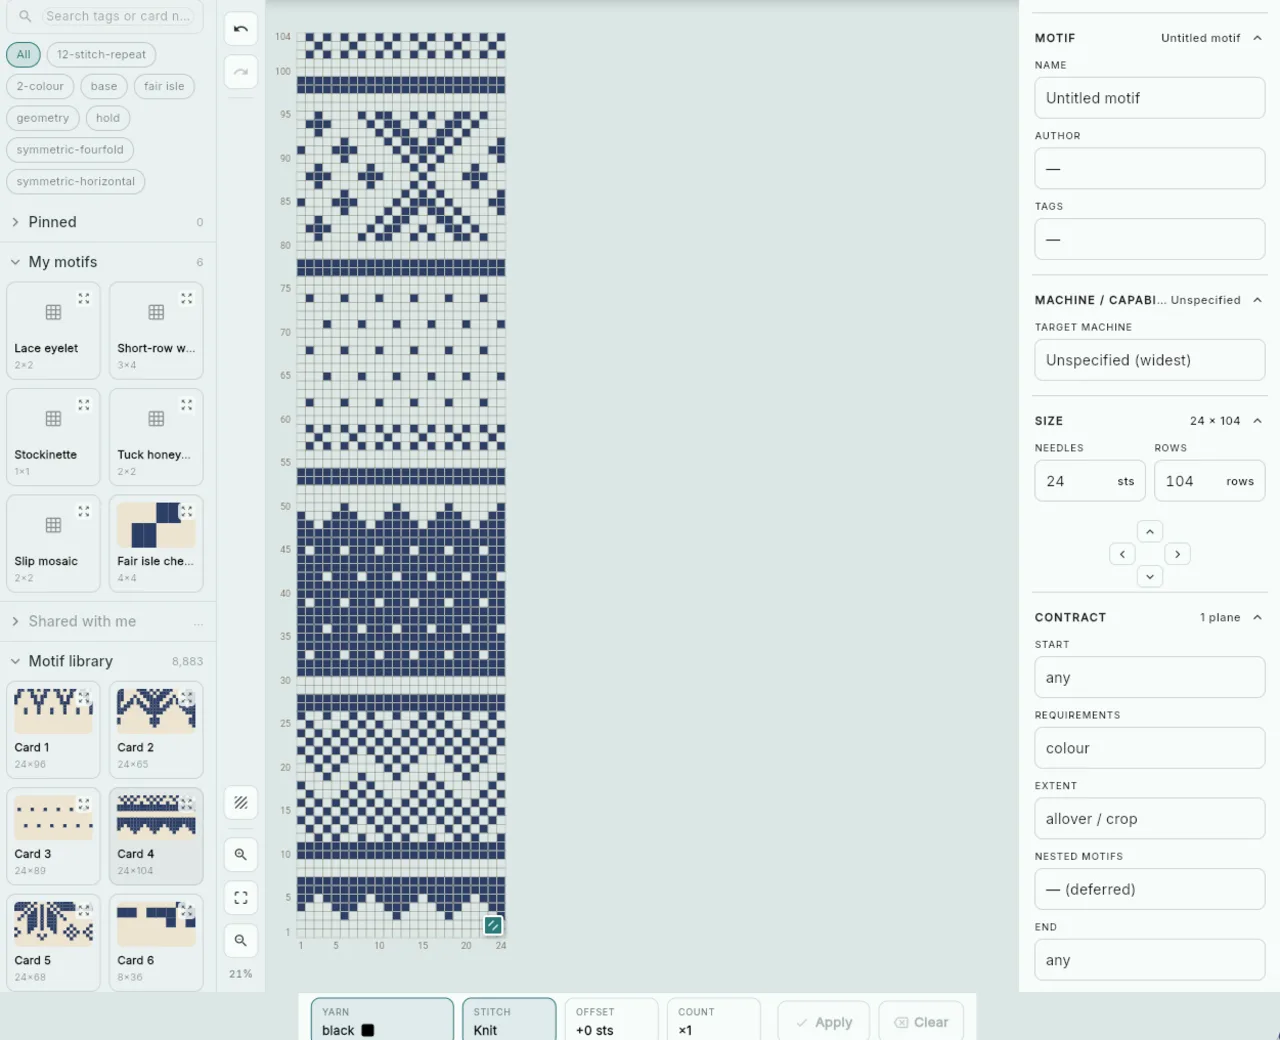Toggle the geometry tag filter
Viewport: 1280px width, 1040px height.
43,118
